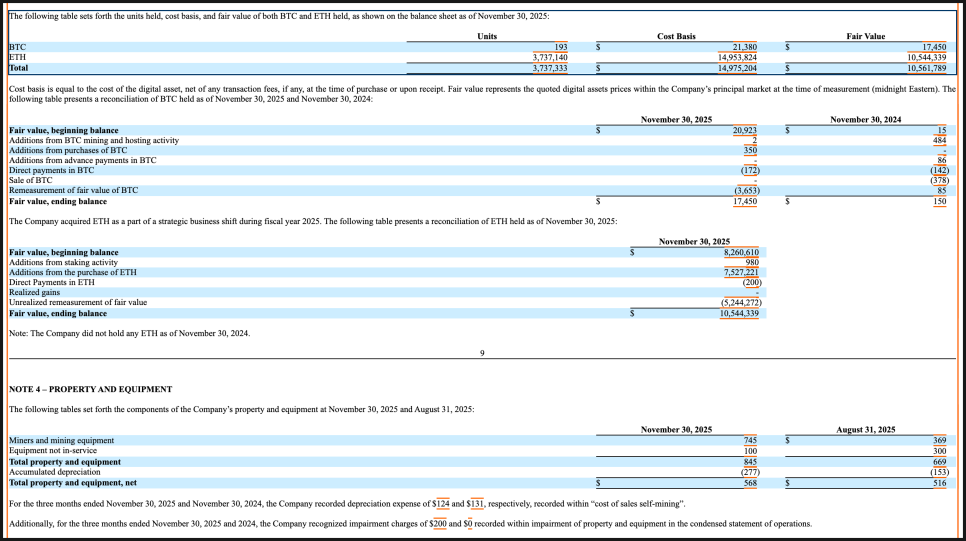Select ETH beginning balance 8,260,610
Image resolution: width=966 pixels, height=541 pixels.
pyautogui.click(x=739, y=253)
